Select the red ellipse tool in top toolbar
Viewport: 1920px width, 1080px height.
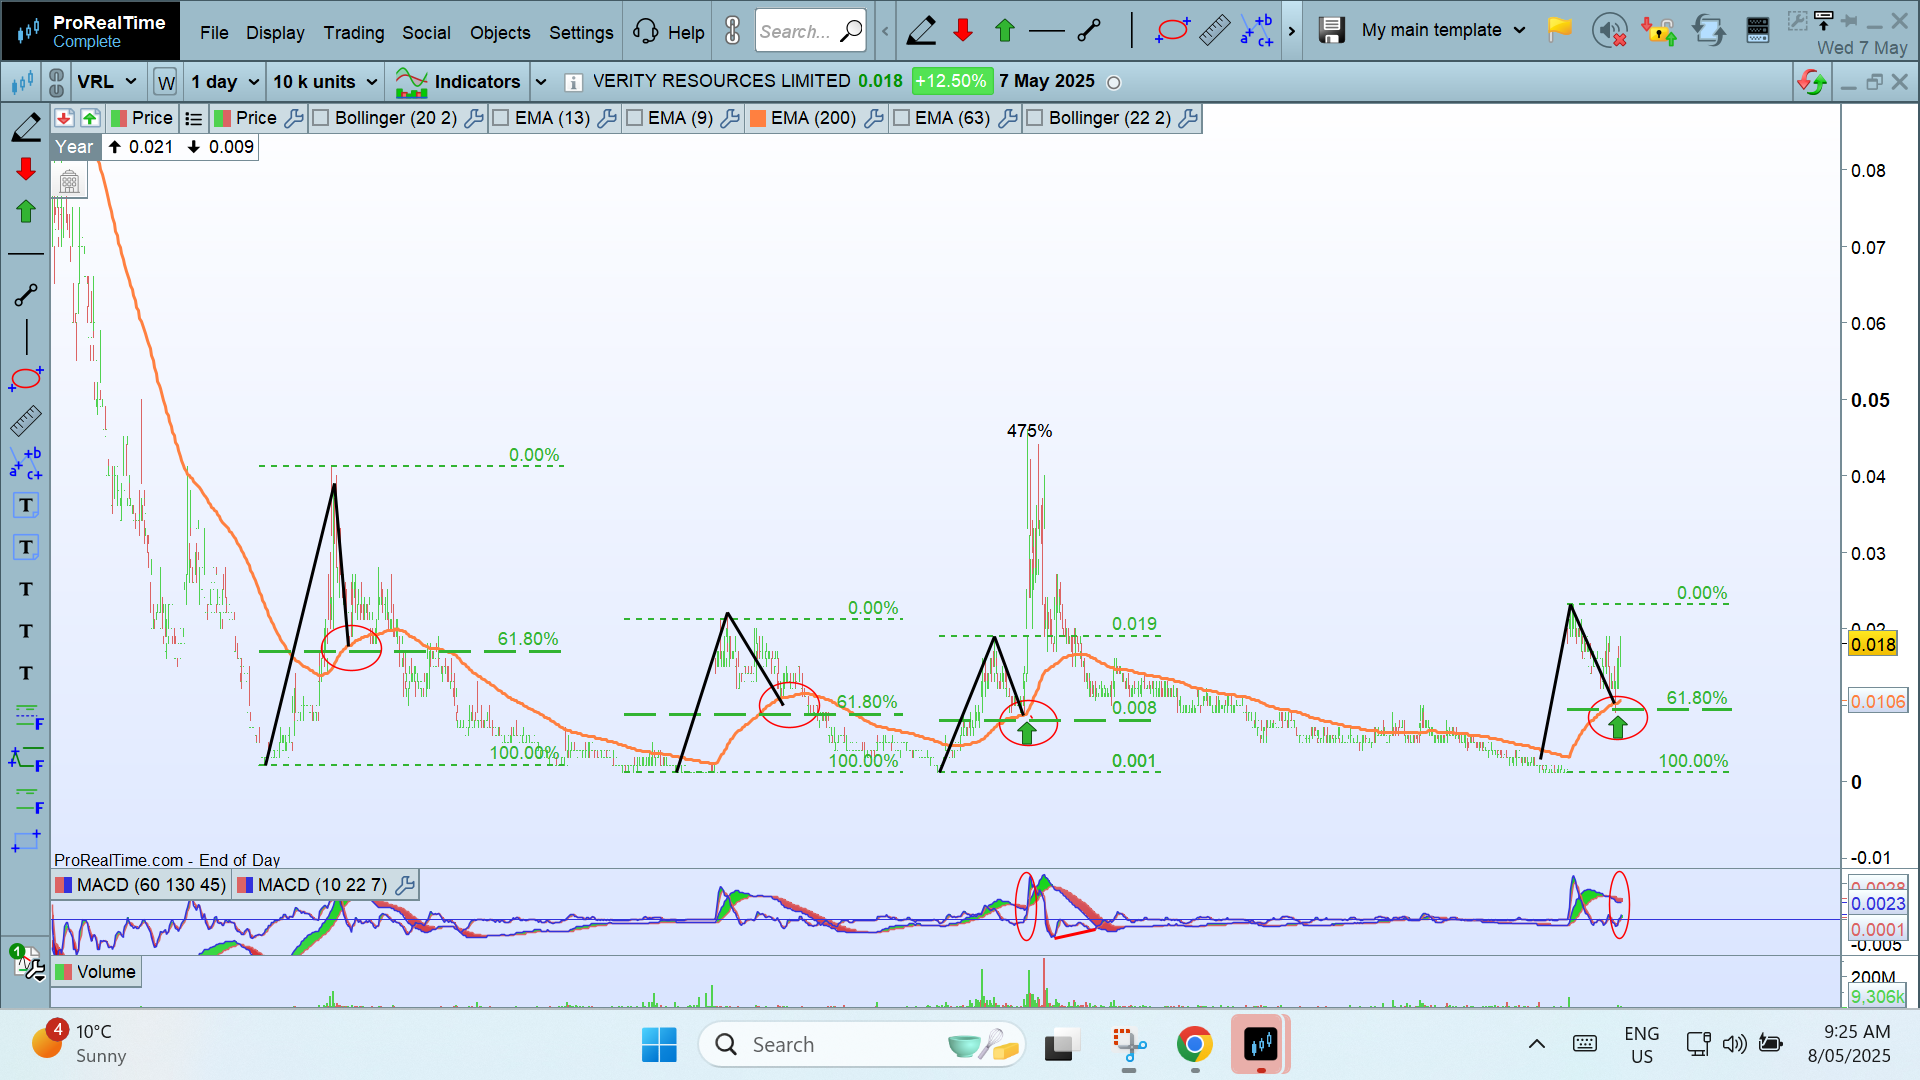point(1172,31)
